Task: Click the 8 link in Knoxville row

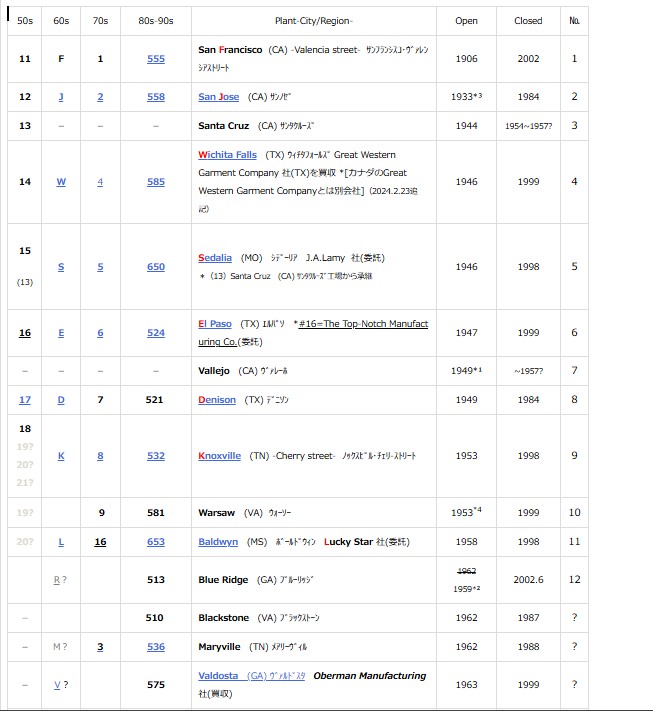Action: coord(100,456)
